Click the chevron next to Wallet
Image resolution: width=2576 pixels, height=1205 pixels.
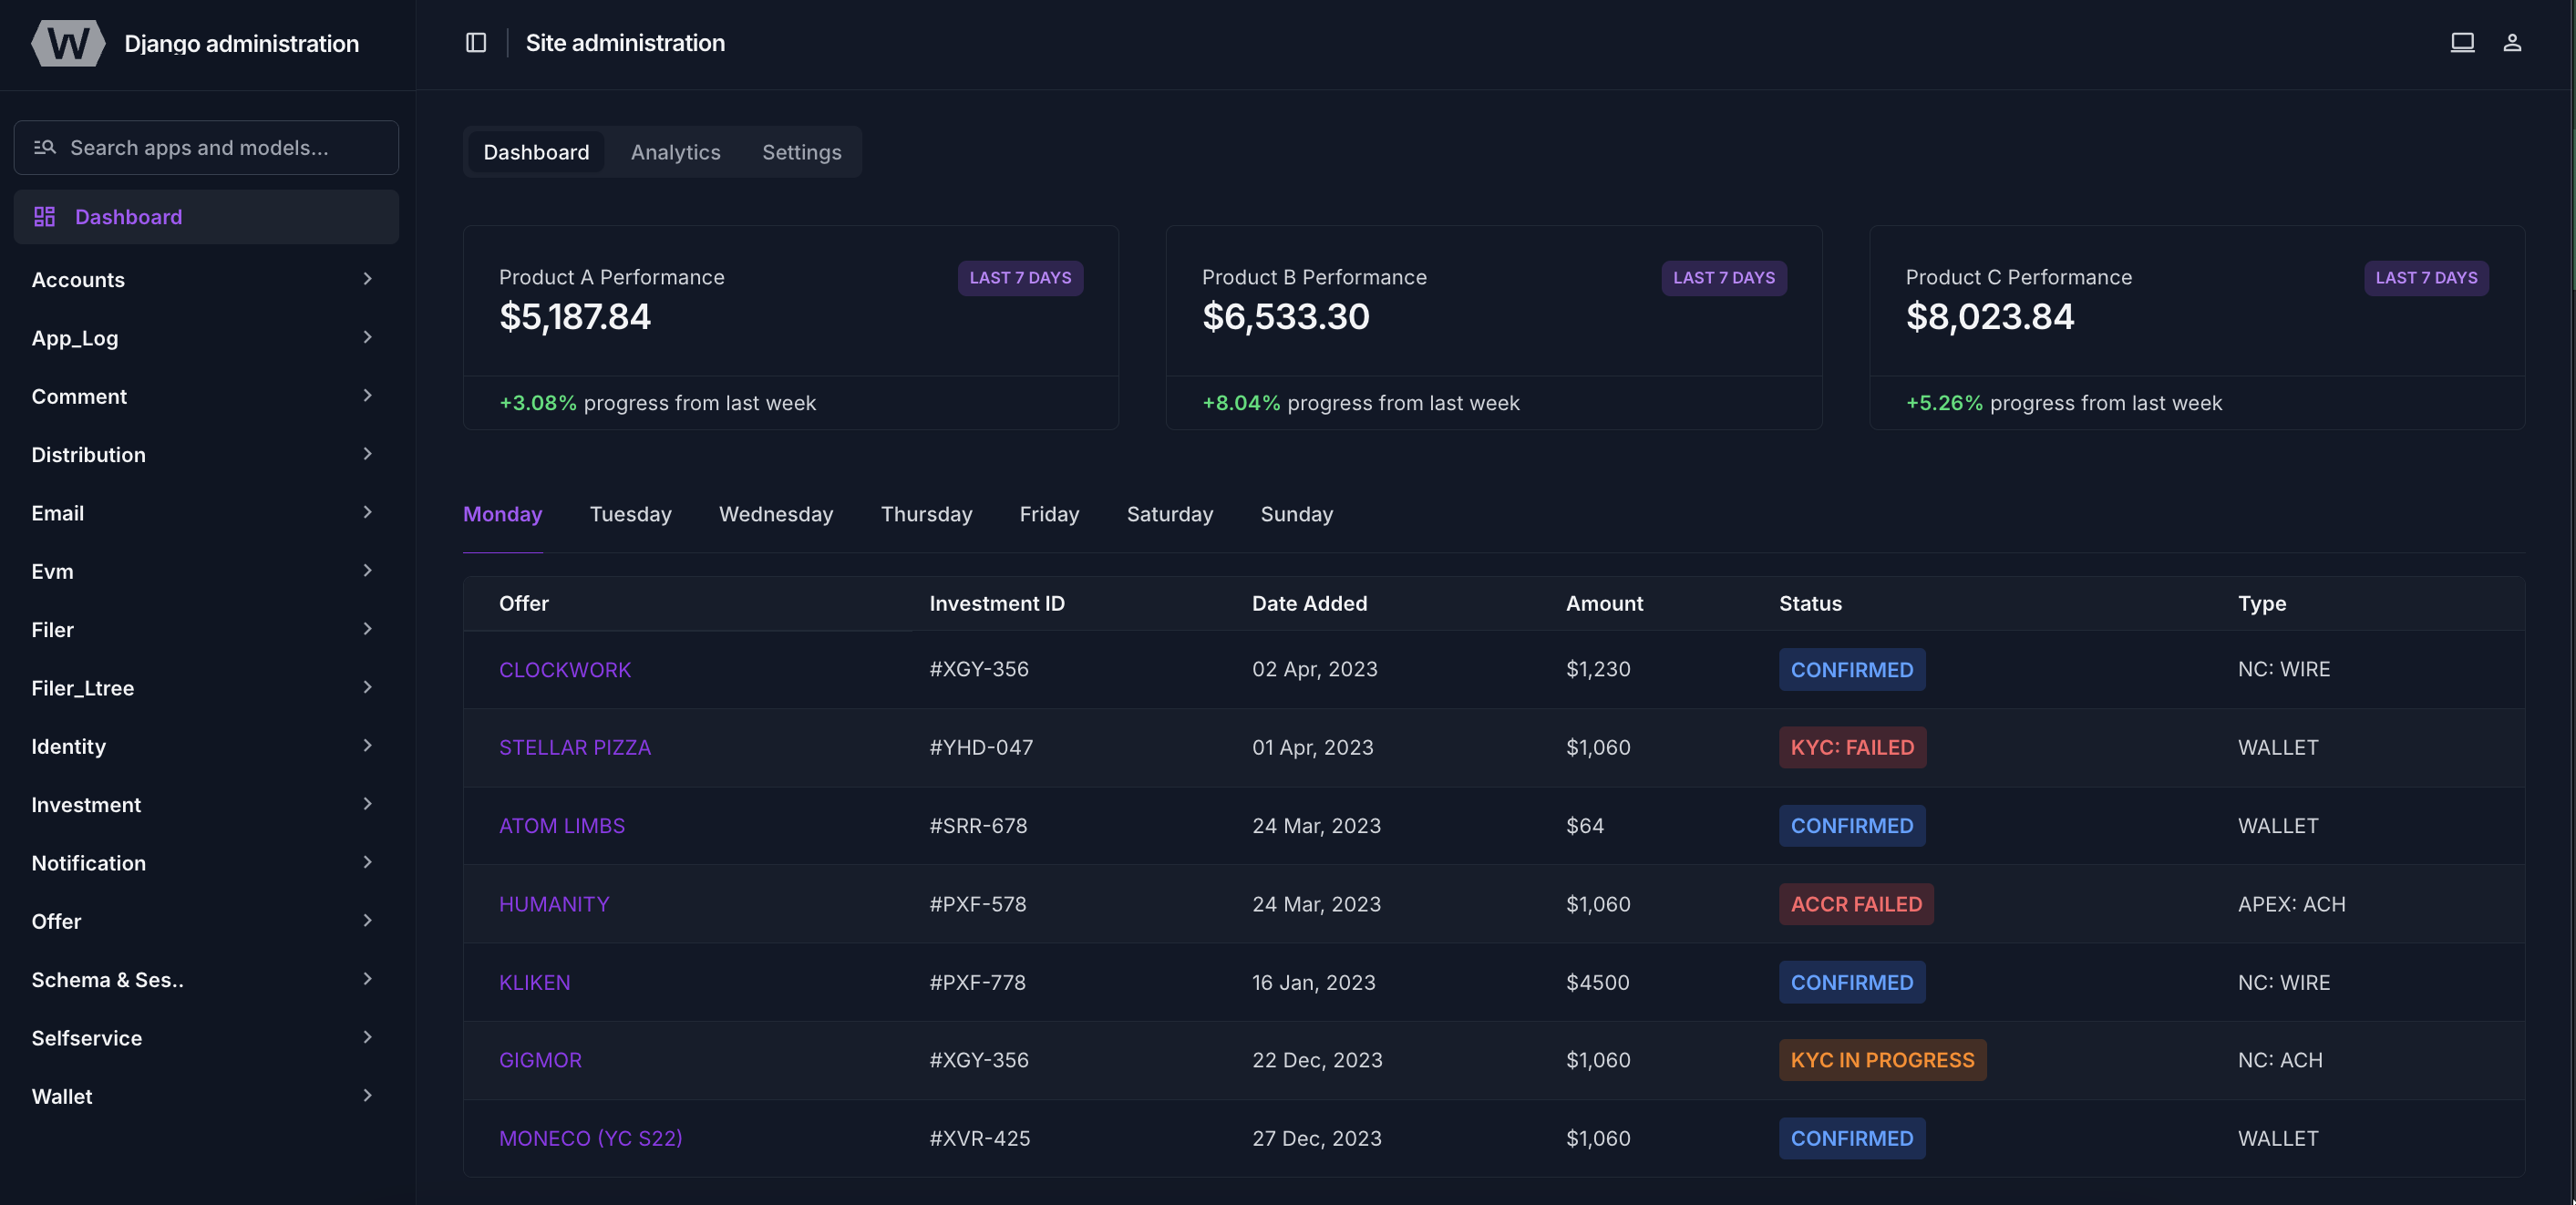point(367,1096)
